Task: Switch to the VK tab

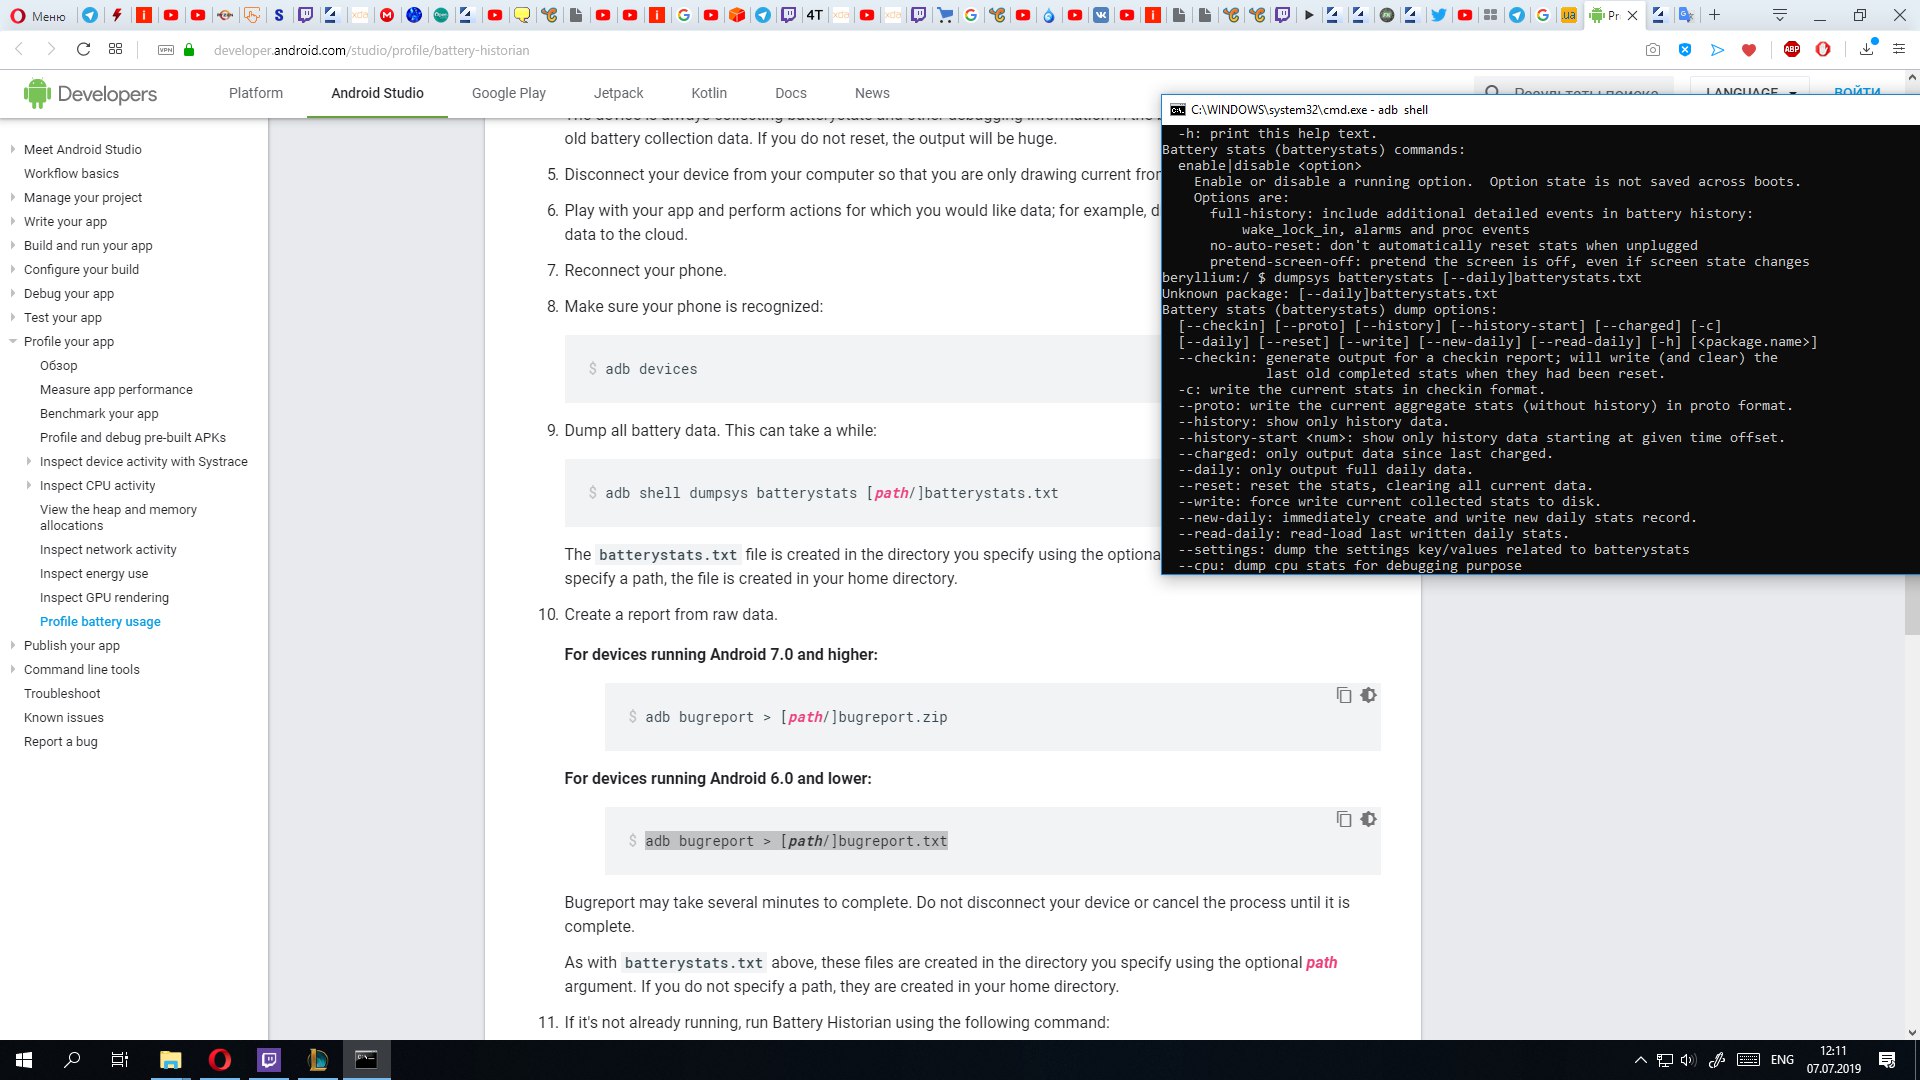Action: tap(1101, 15)
